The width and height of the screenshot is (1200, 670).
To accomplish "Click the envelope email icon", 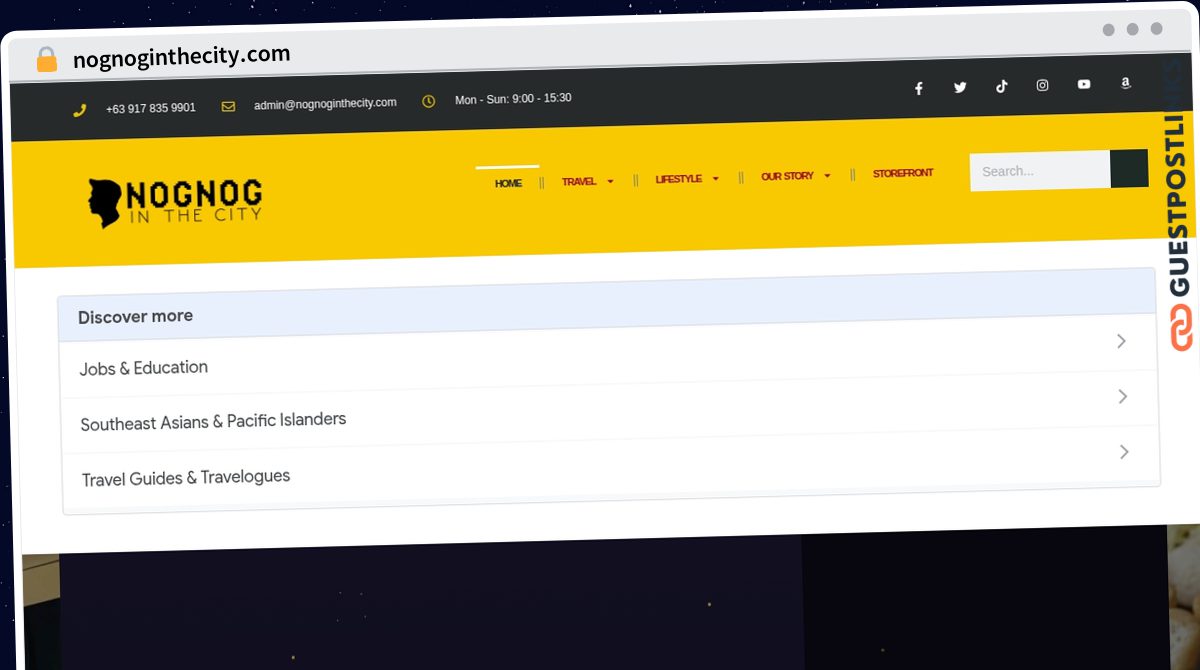I will (x=228, y=106).
